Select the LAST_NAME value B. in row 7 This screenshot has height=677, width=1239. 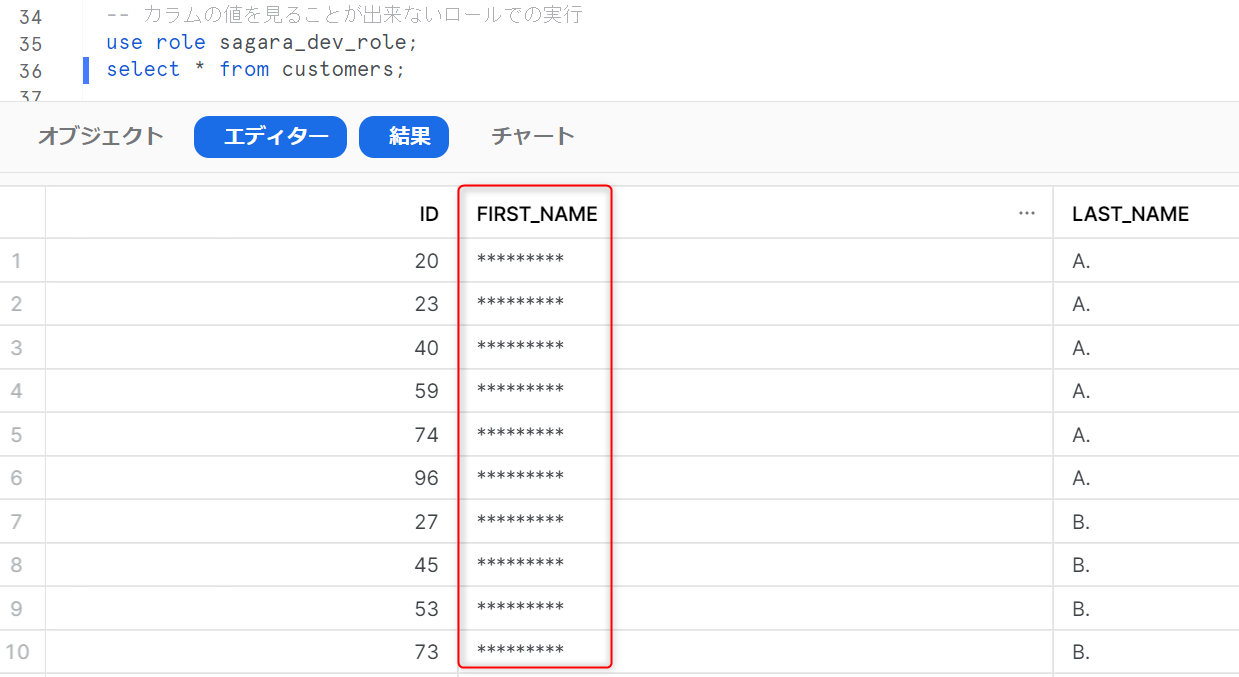(1080, 520)
